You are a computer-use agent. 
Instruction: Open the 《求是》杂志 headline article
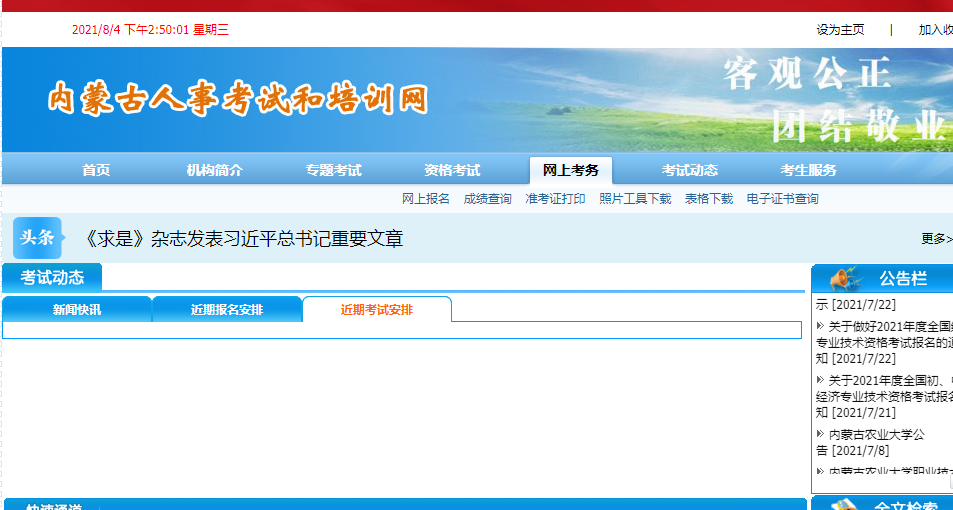(242, 238)
